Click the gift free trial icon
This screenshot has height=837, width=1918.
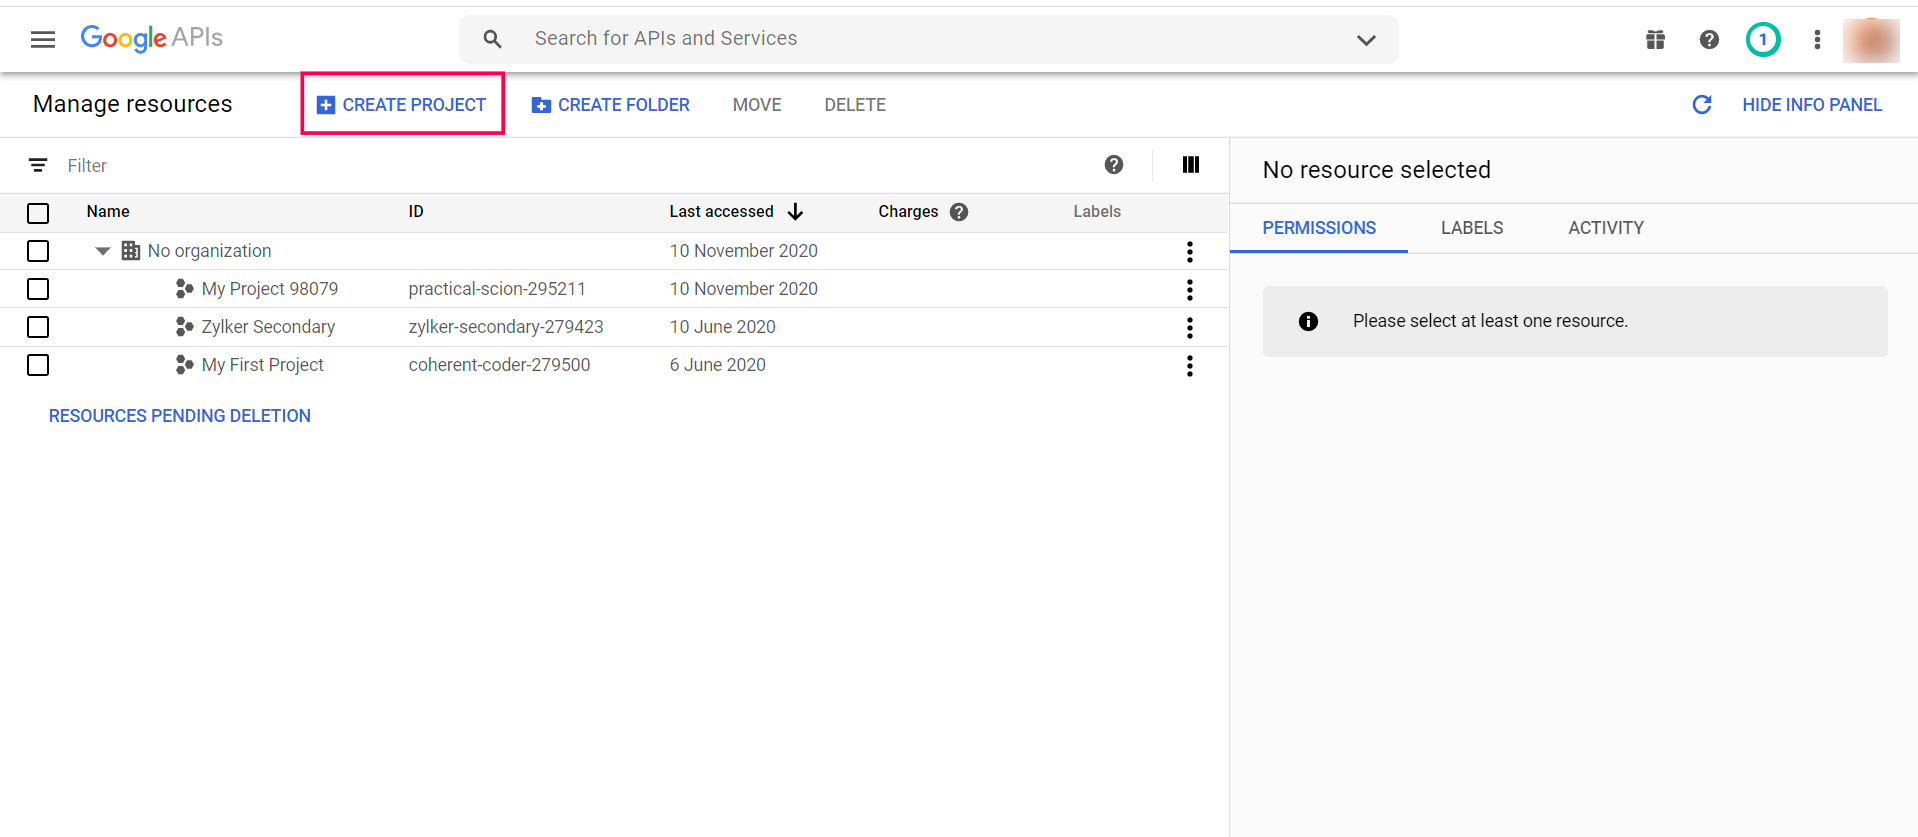[1655, 39]
